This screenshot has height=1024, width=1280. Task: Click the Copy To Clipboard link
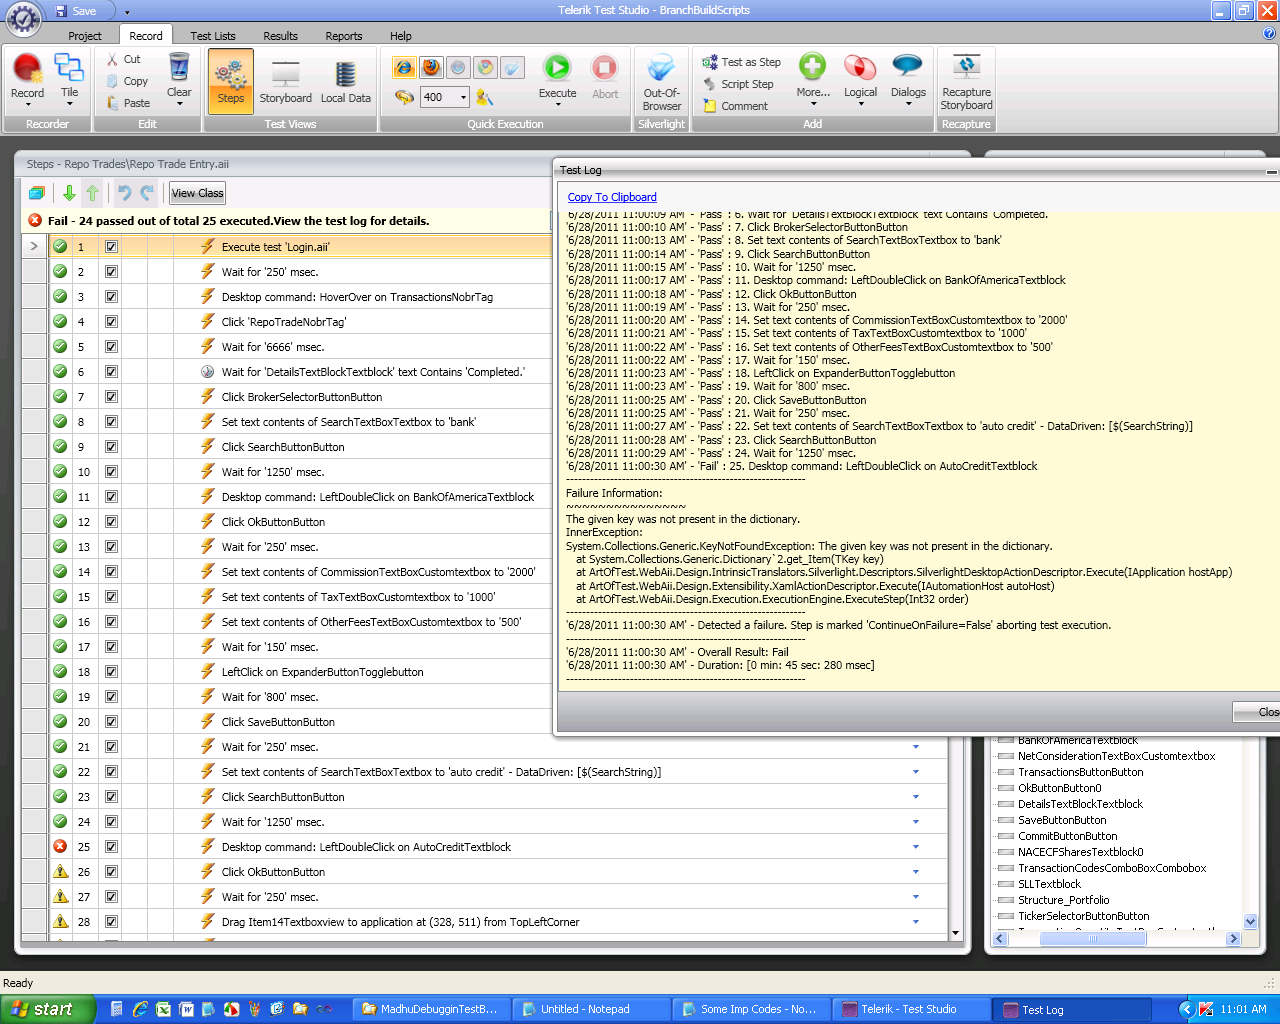pos(612,197)
